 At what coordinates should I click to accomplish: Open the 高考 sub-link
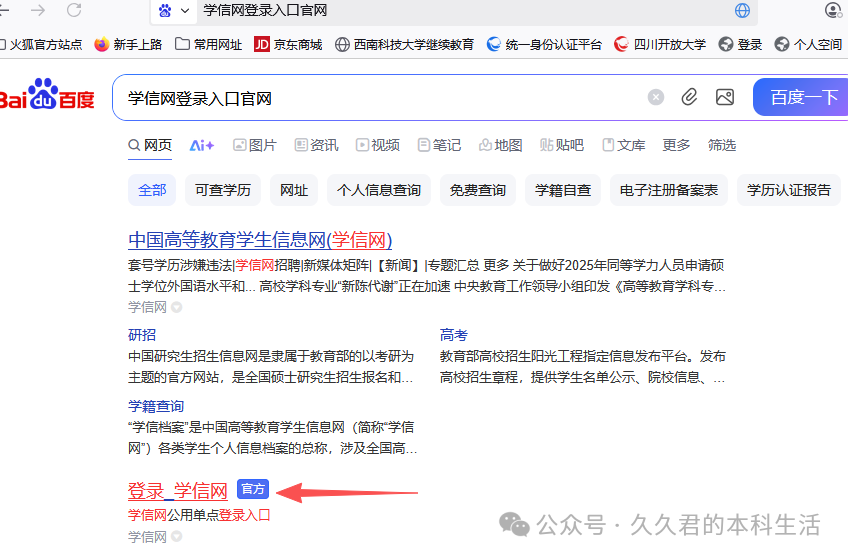pos(454,335)
